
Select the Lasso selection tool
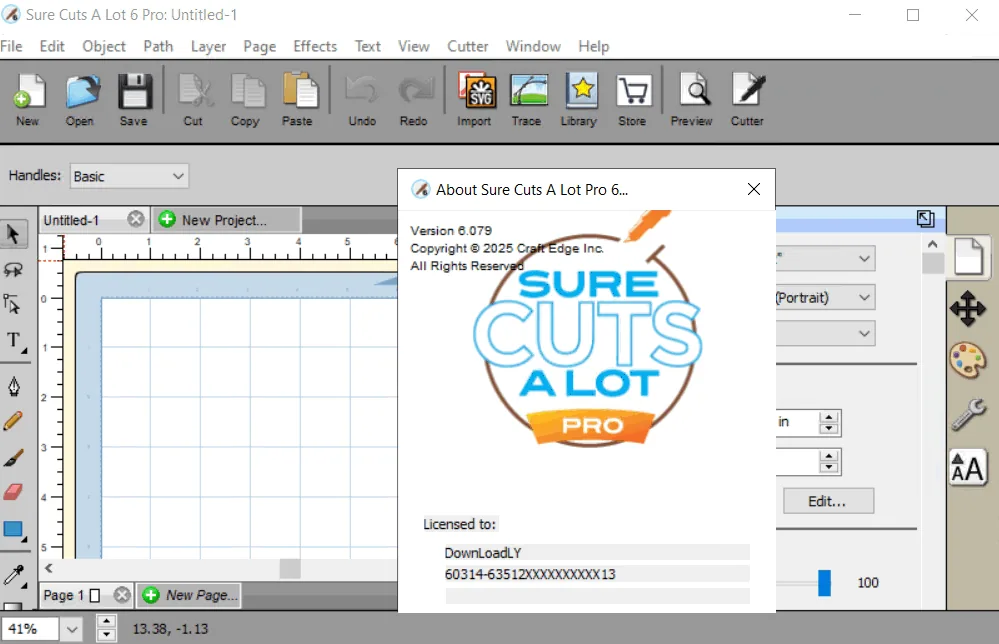[x=13, y=269]
